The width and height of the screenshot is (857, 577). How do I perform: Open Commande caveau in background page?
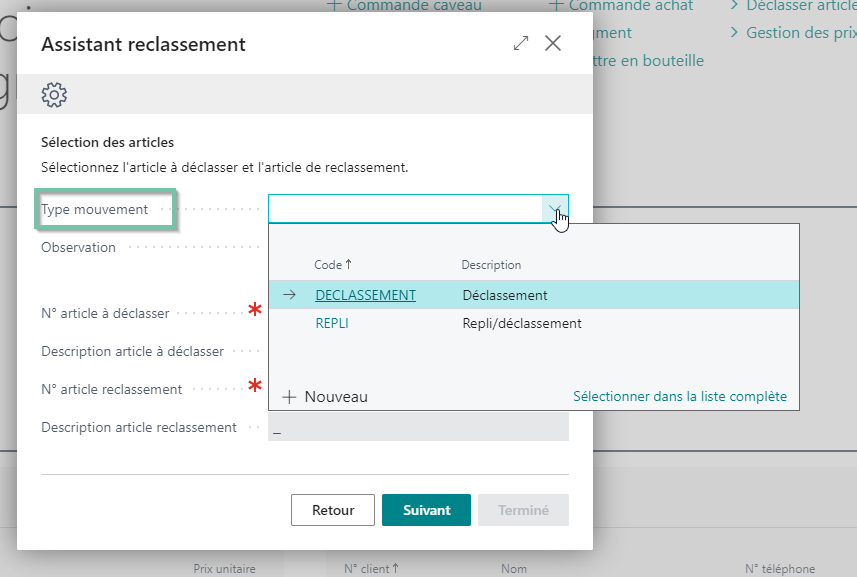click(404, 6)
